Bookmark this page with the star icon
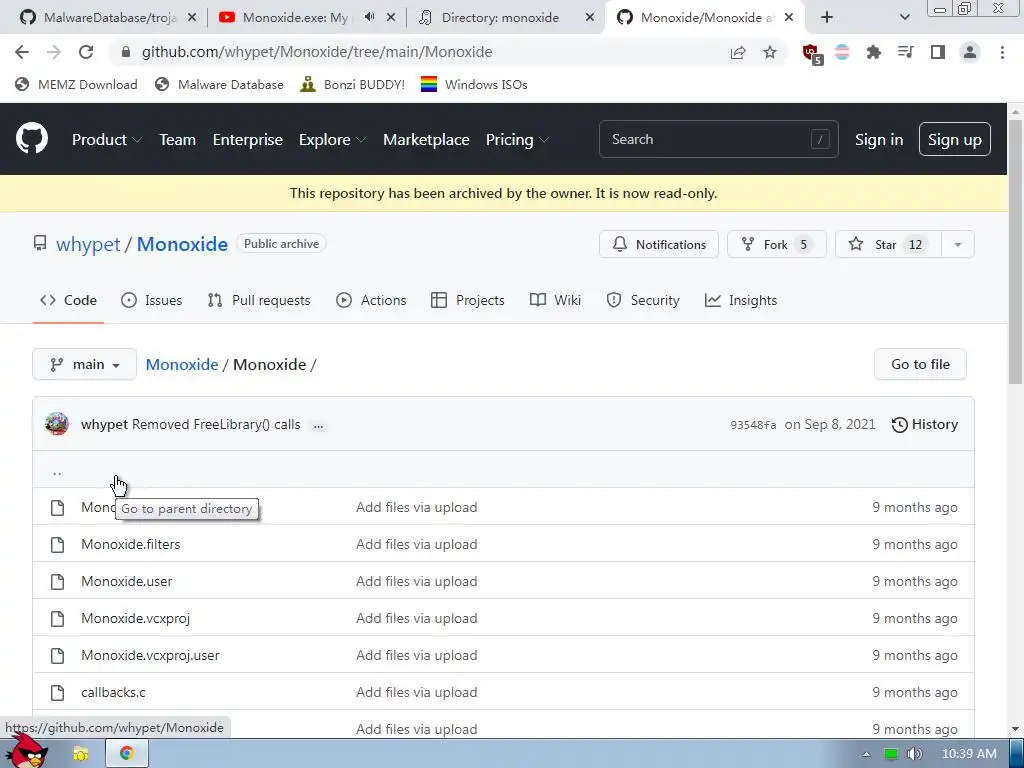1024x768 pixels. pyautogui.click(x=770, y=52)
